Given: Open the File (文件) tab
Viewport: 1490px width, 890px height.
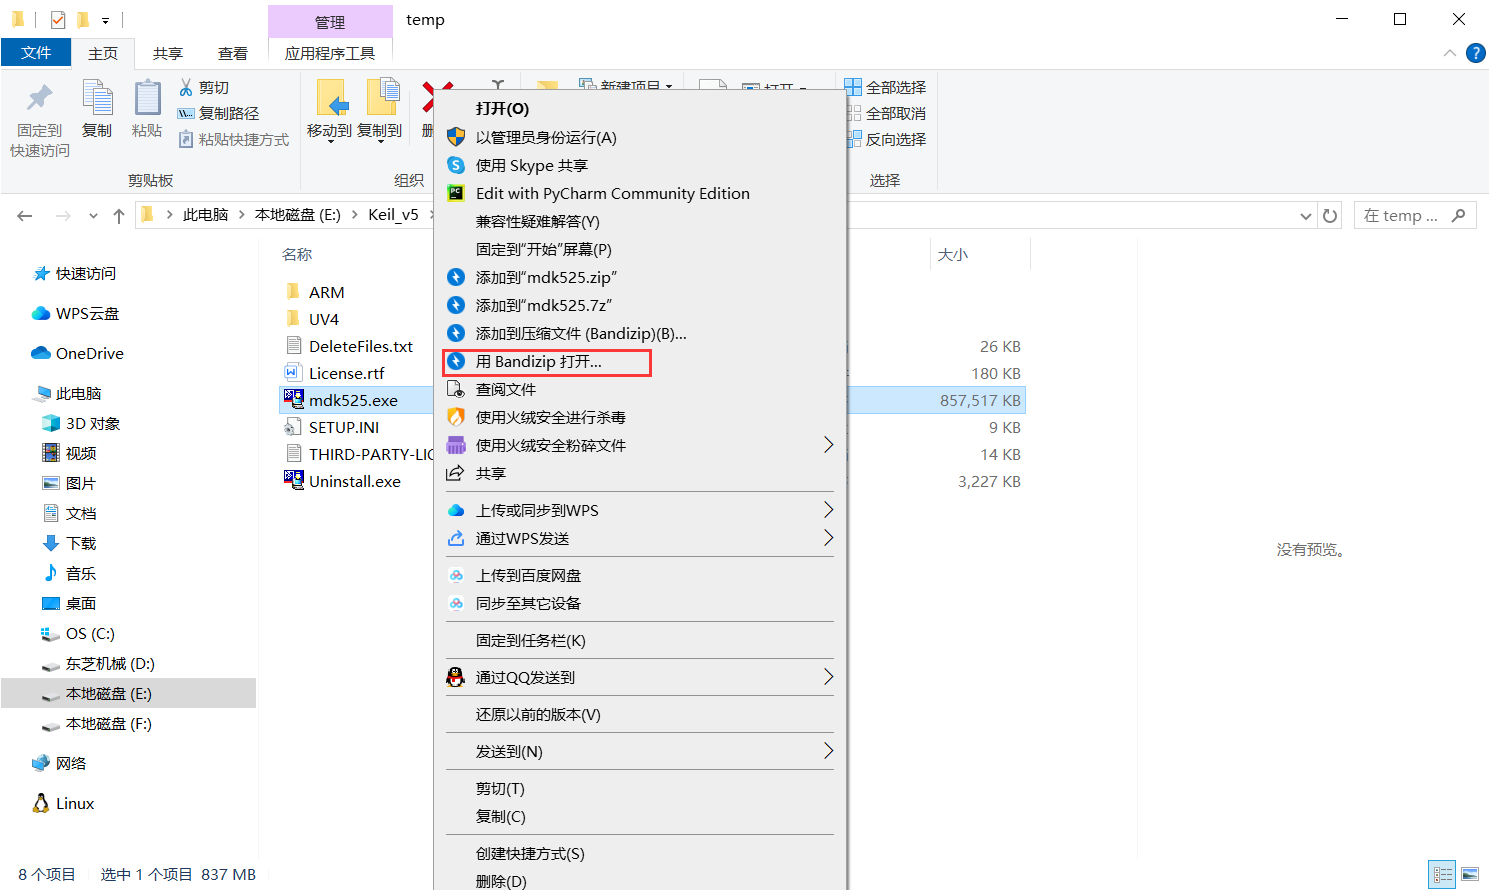Looking at the screenshot, I should [36, 53].
